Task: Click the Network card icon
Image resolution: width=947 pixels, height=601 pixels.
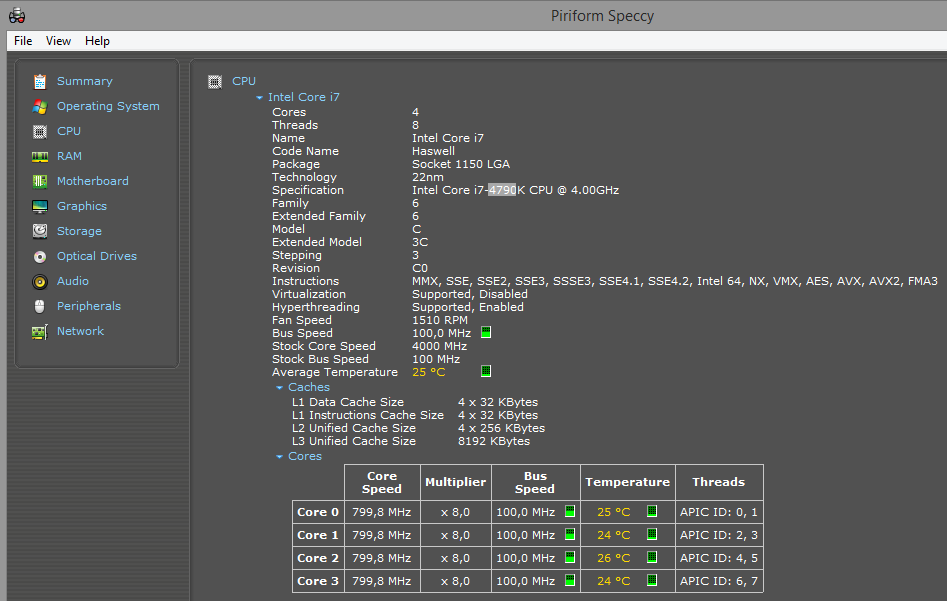Action: 40,332
